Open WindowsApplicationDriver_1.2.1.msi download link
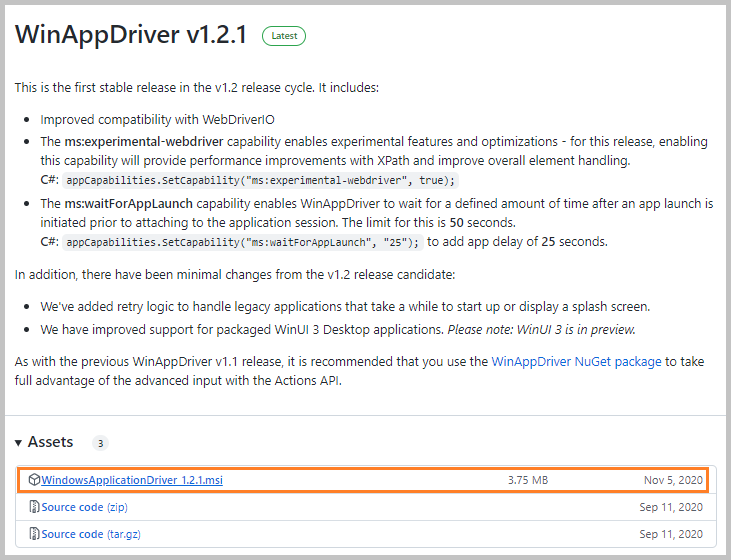Screen dimensions: 731x560 (132, 480)
